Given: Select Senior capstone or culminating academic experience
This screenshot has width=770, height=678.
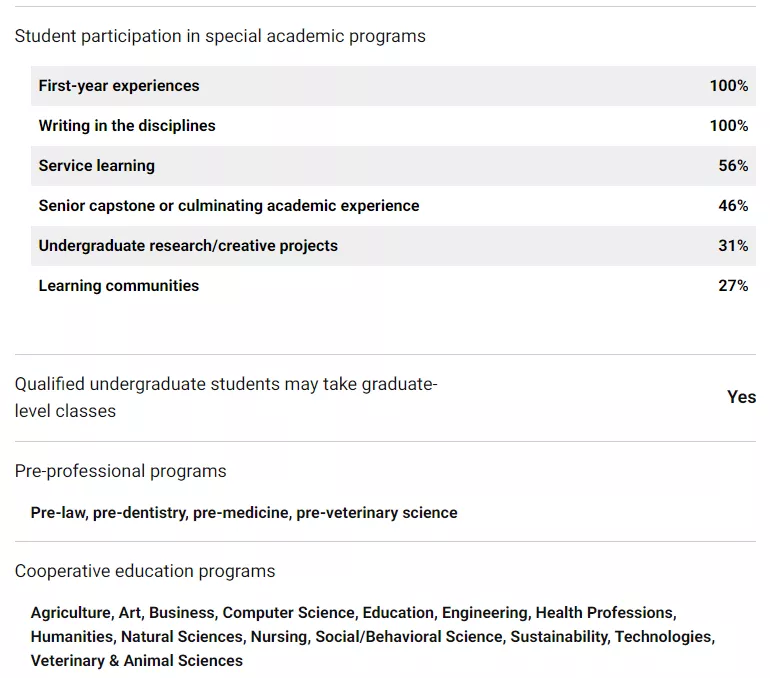Looking at the screenshot, I should pos(229,206).
